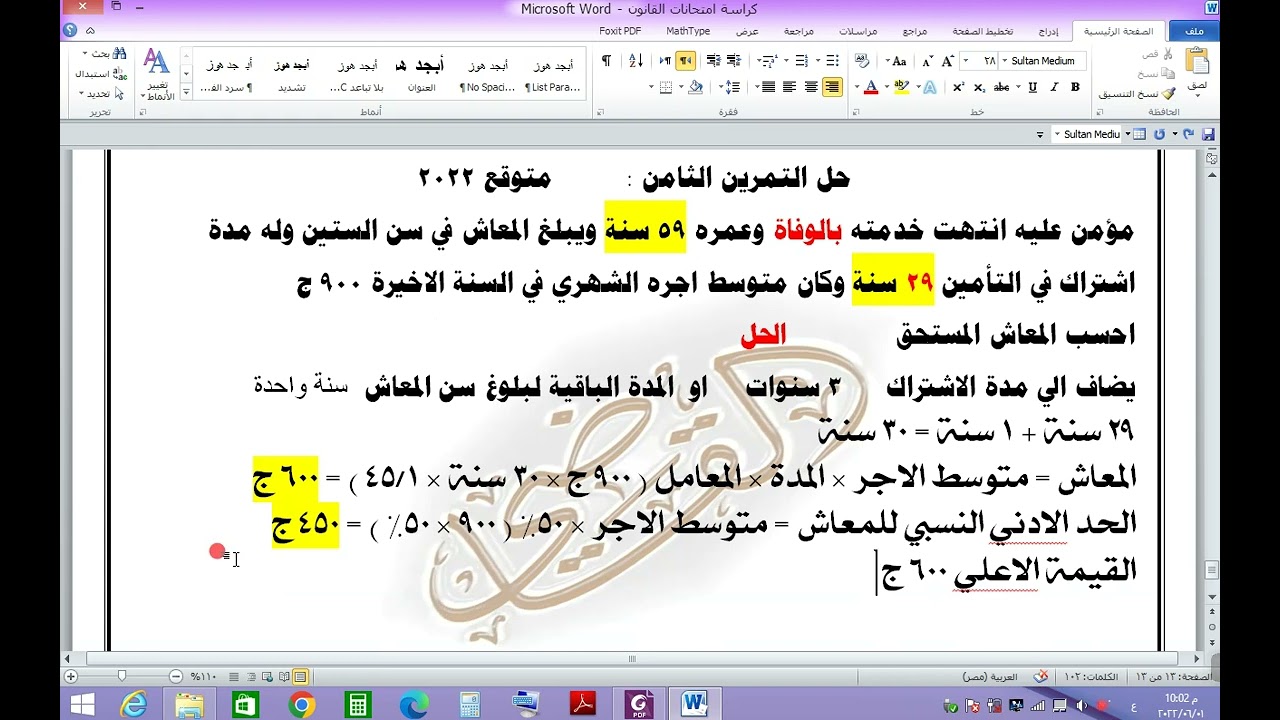Expand the styles gallery More arrow

pos(186,93)
